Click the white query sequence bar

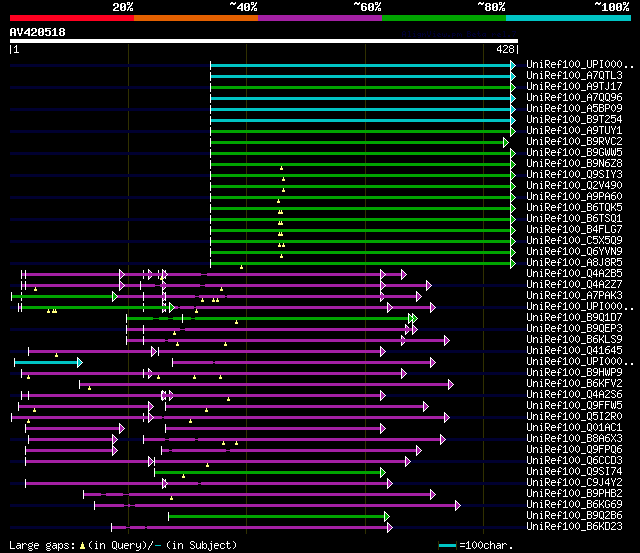[264, 41]
